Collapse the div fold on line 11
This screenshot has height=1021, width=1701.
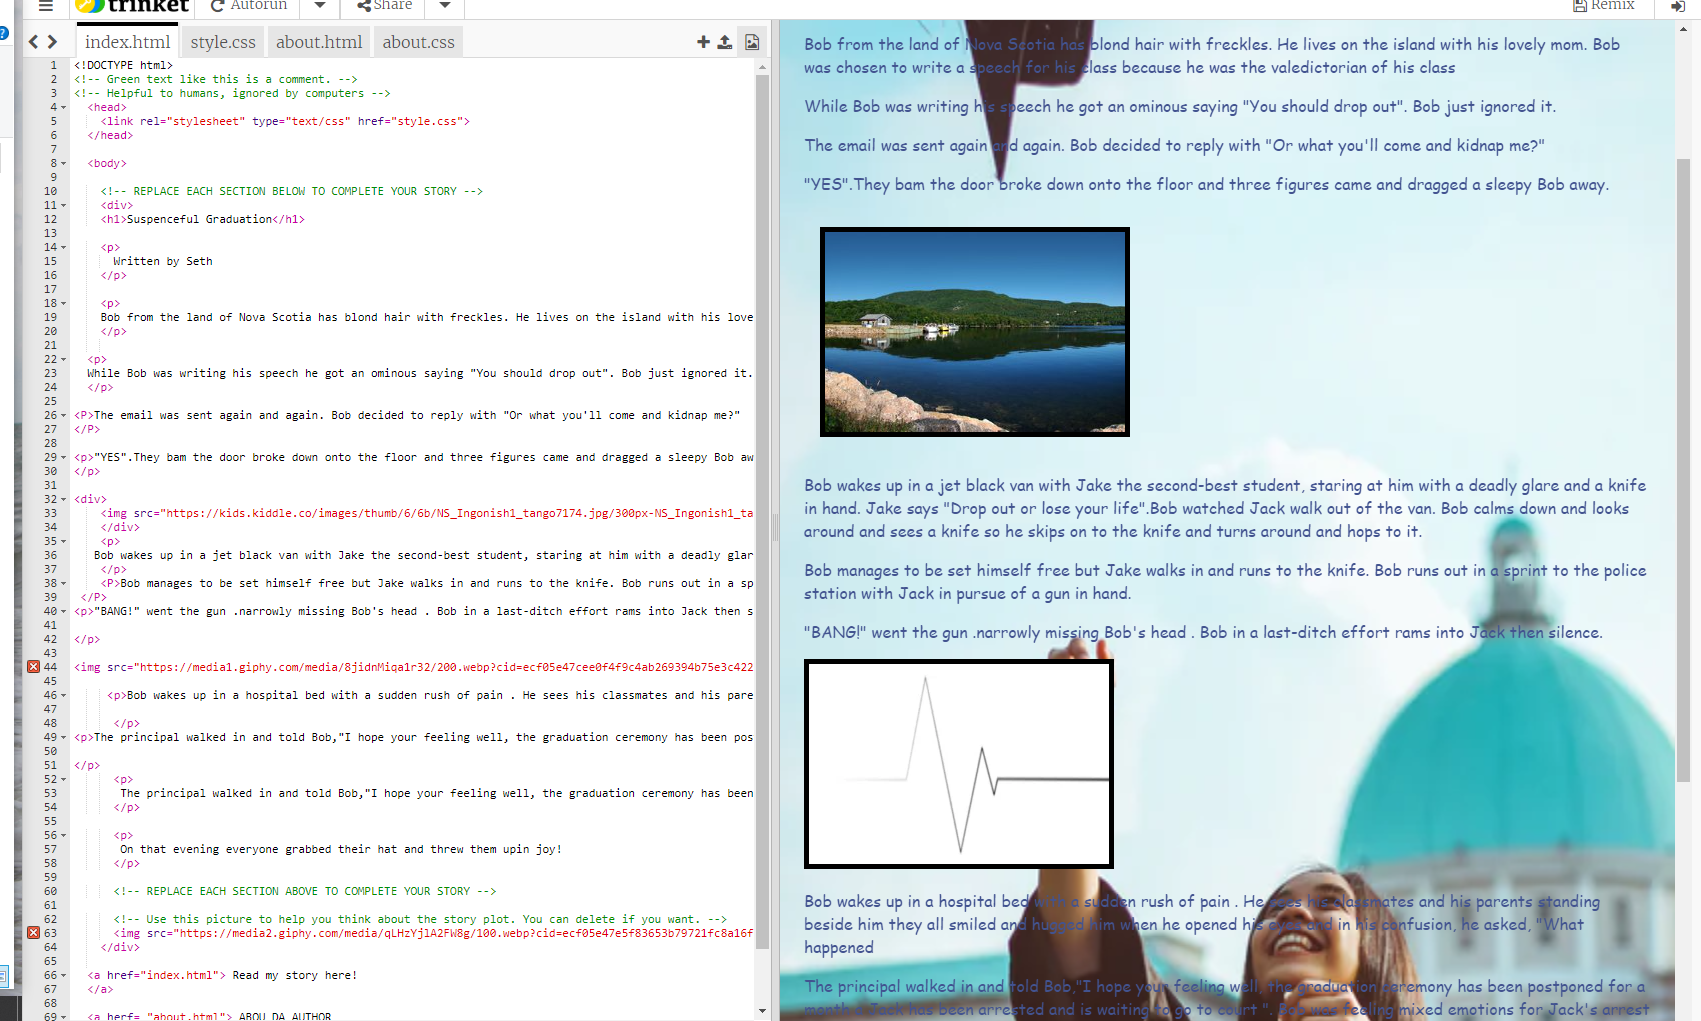[x=64, y=205]
